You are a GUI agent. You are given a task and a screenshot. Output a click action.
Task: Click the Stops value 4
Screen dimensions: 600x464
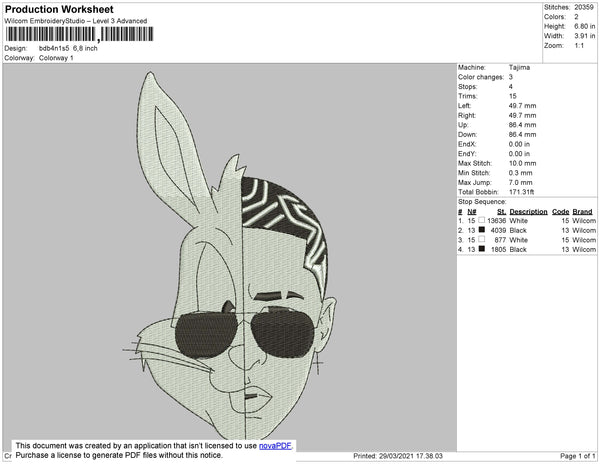click(511, 86)
